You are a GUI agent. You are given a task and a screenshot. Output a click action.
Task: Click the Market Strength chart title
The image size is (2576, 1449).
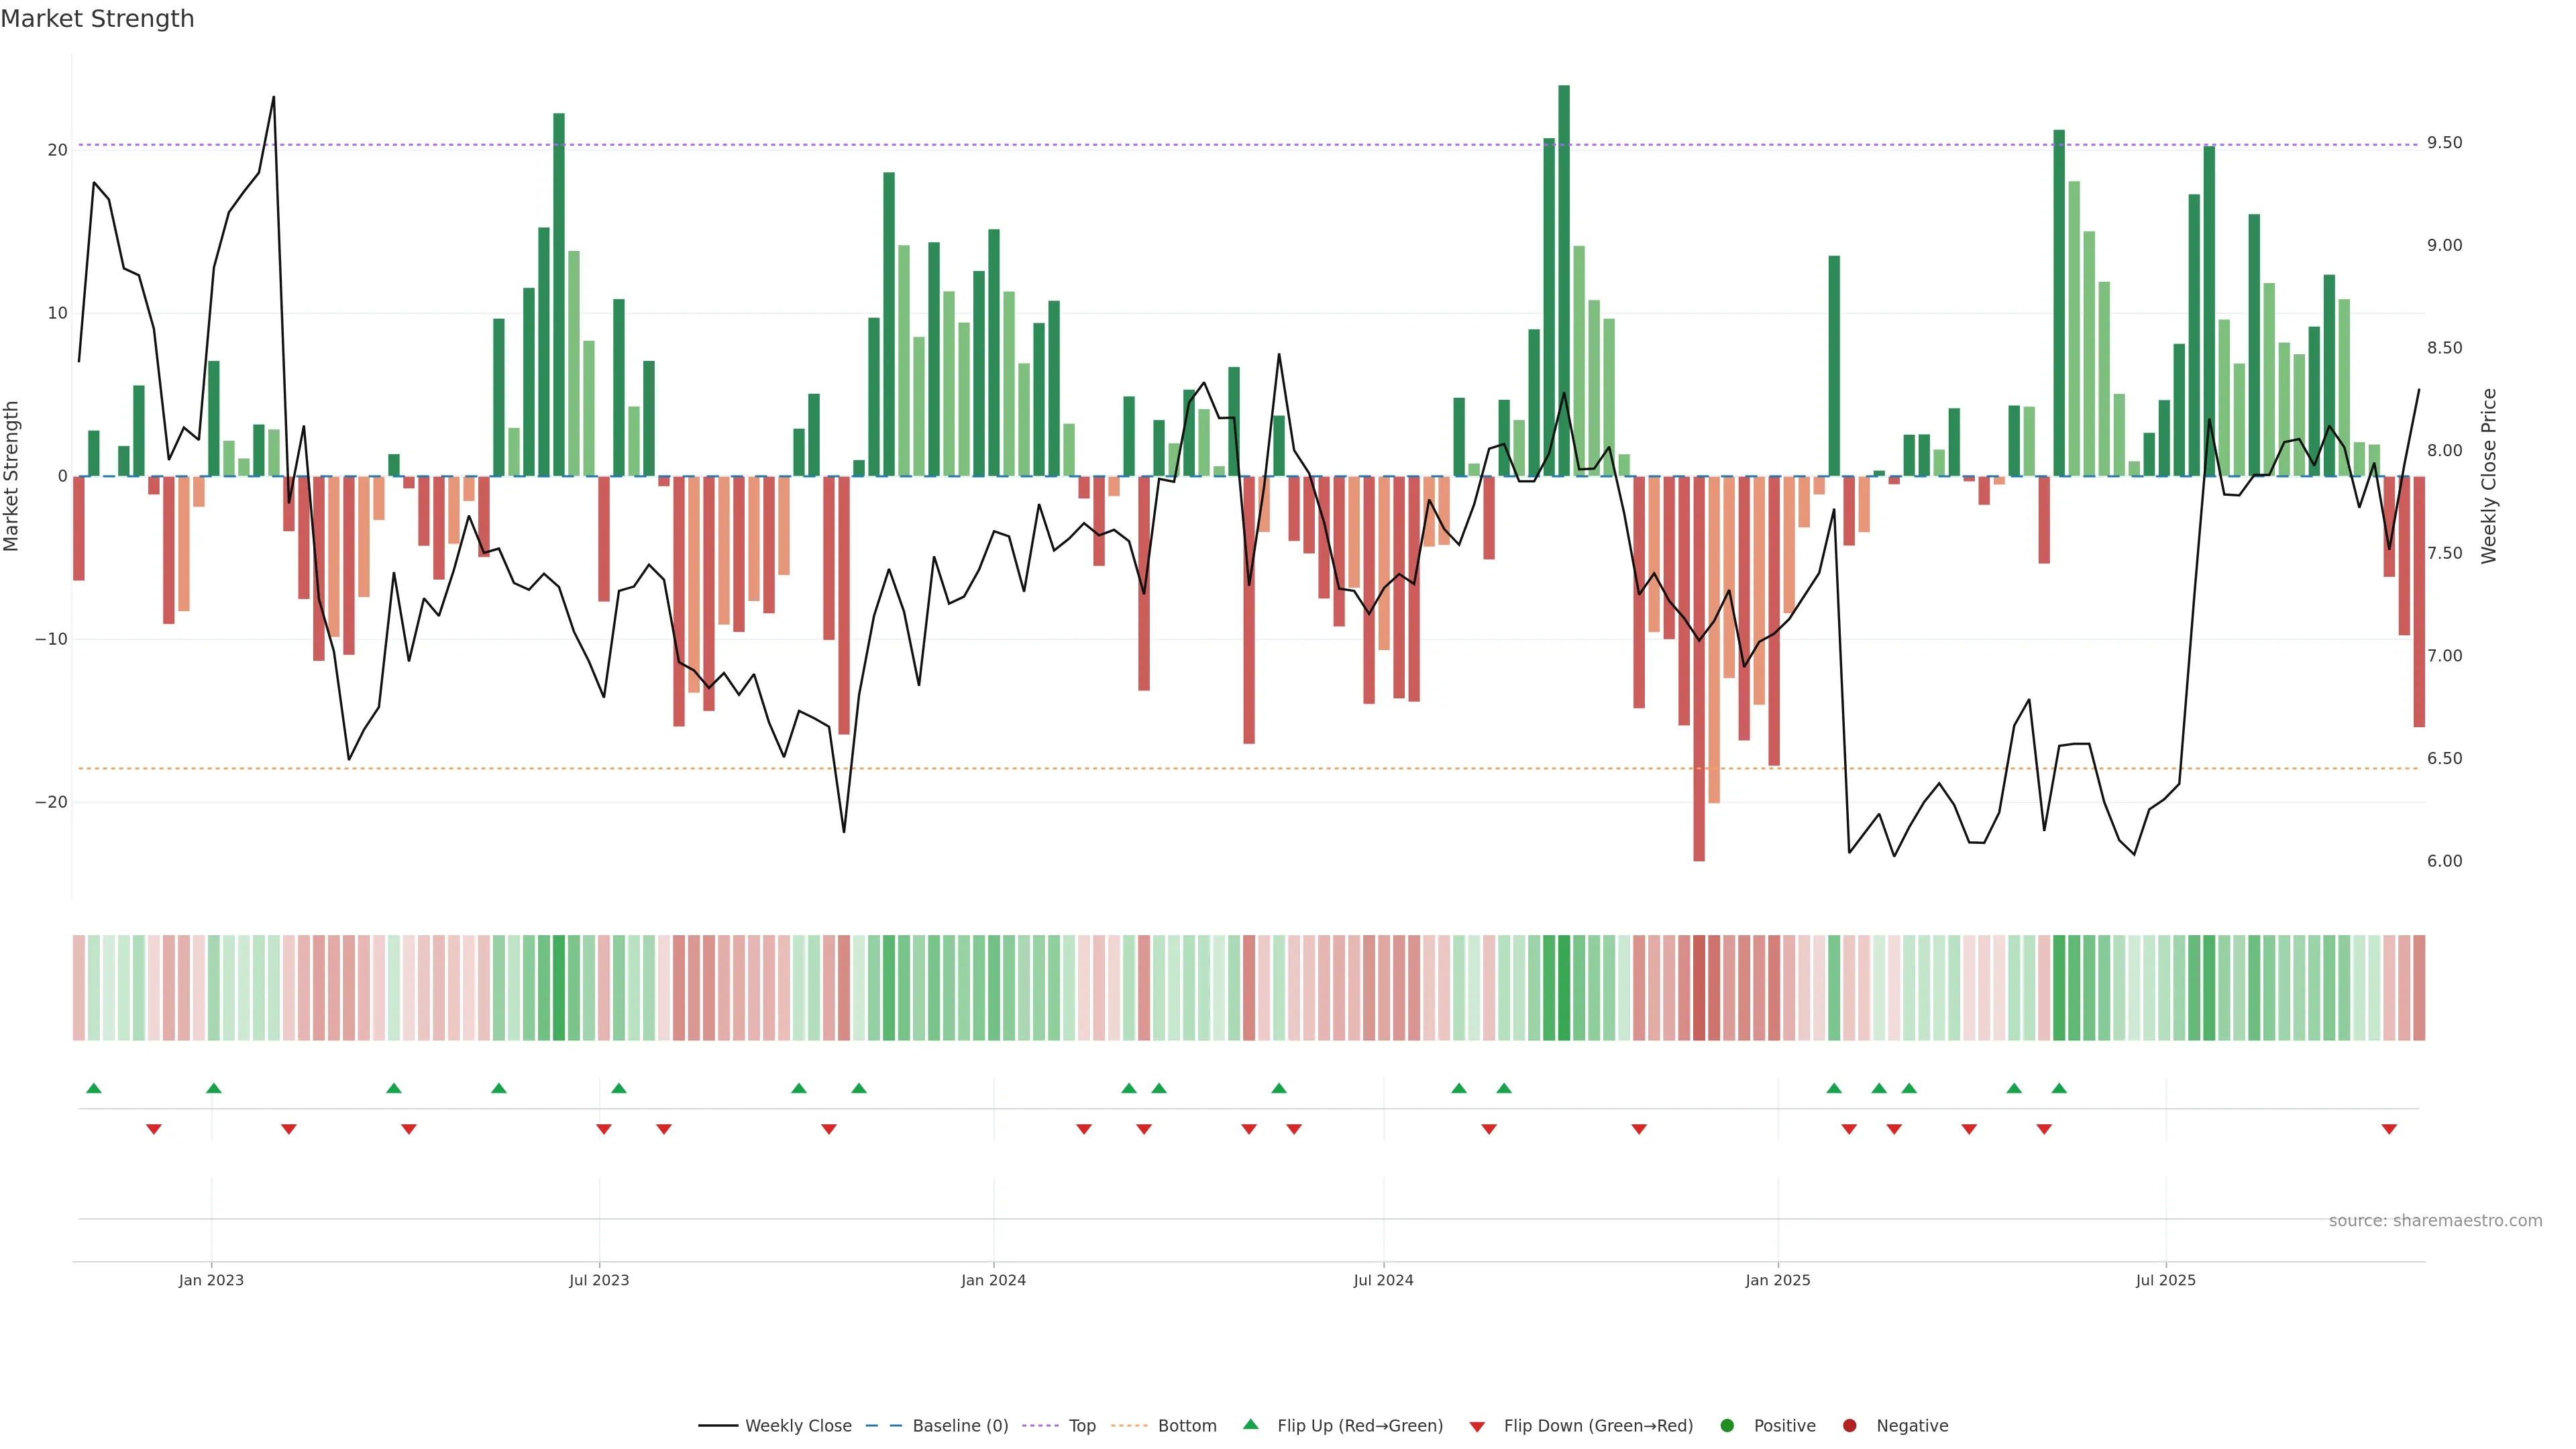coord(97,19)
